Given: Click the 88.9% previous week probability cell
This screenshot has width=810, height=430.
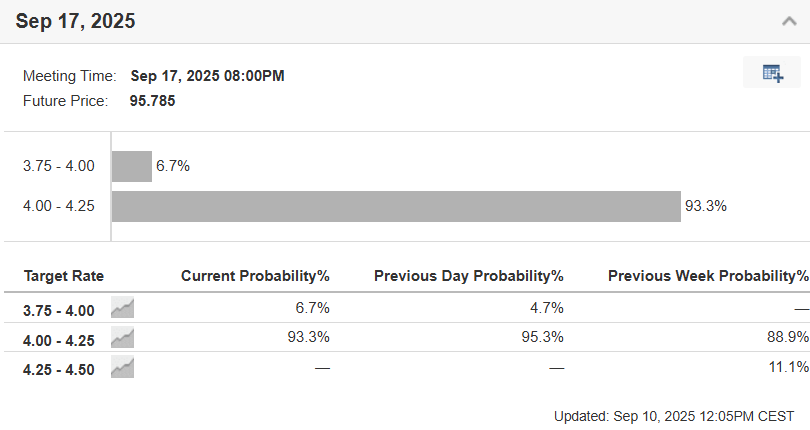Looking at the screenshot, I should (788, 337).
